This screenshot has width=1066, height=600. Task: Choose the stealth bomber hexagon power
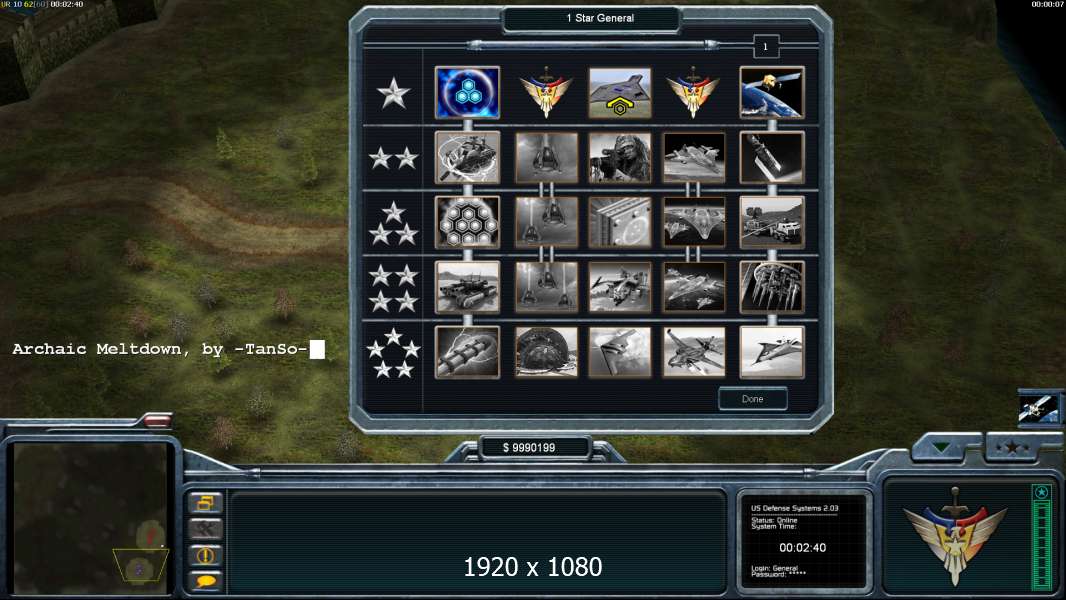(x=619, y=92)
